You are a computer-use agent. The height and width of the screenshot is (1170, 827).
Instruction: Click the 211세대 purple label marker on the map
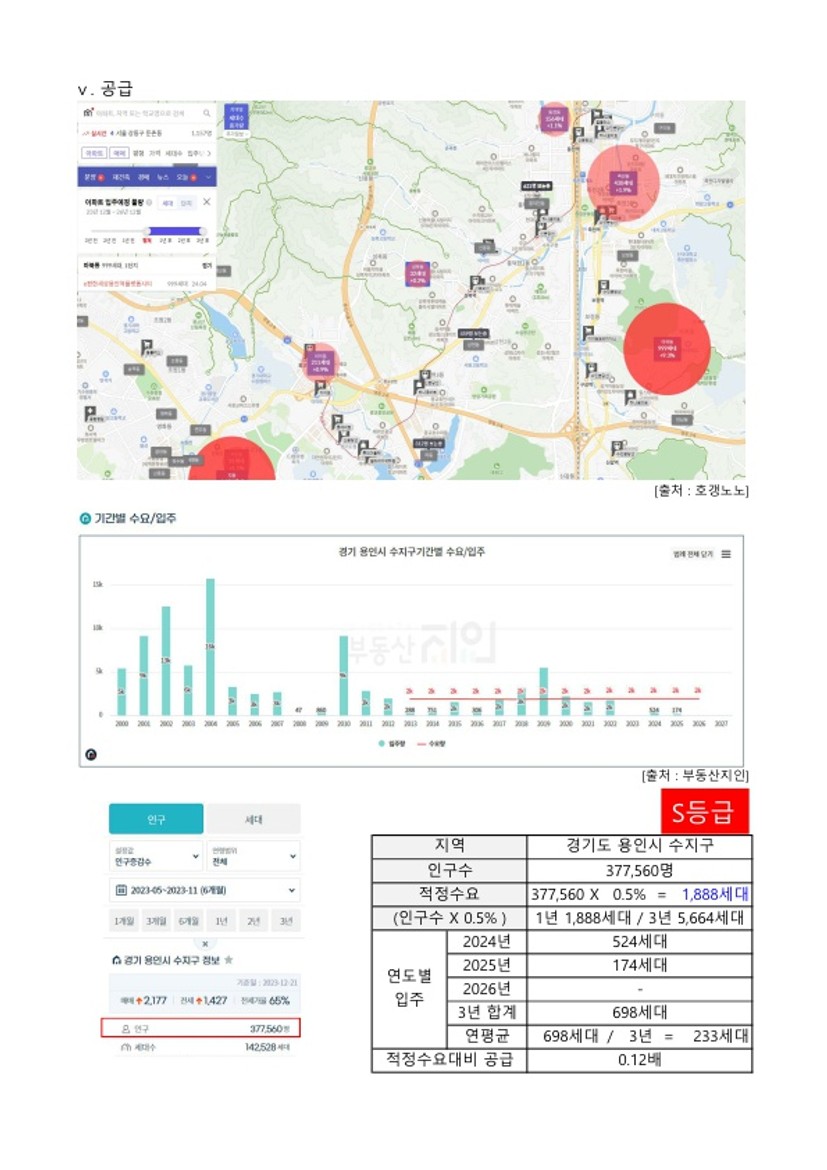[x=320, y=363]
